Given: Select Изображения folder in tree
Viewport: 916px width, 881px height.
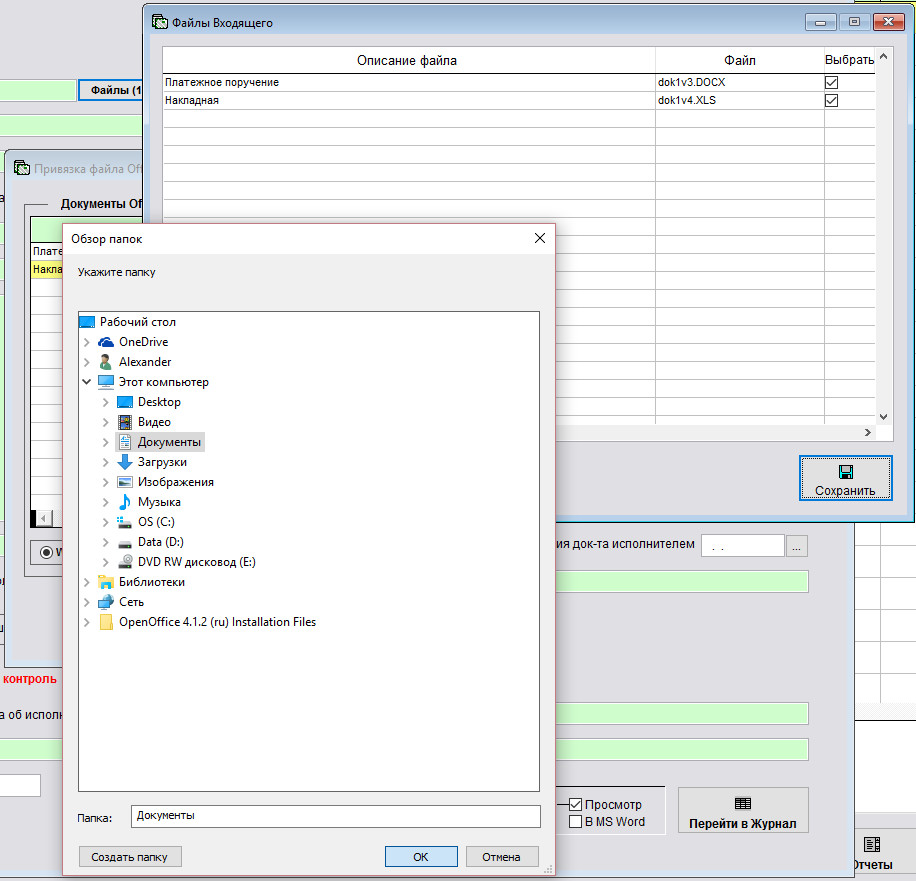Looking at the screenshot, I should 176,482.
